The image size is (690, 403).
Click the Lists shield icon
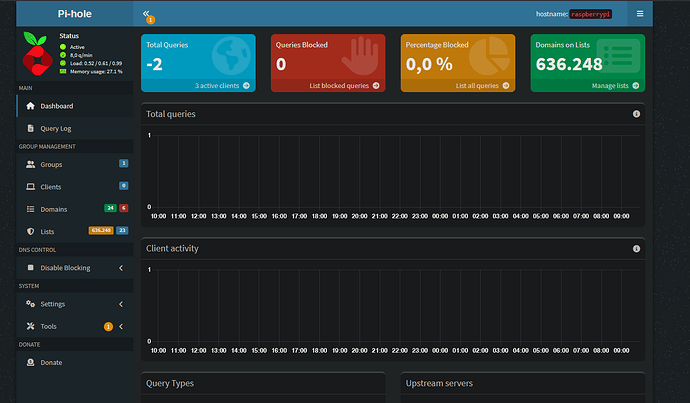30,231
